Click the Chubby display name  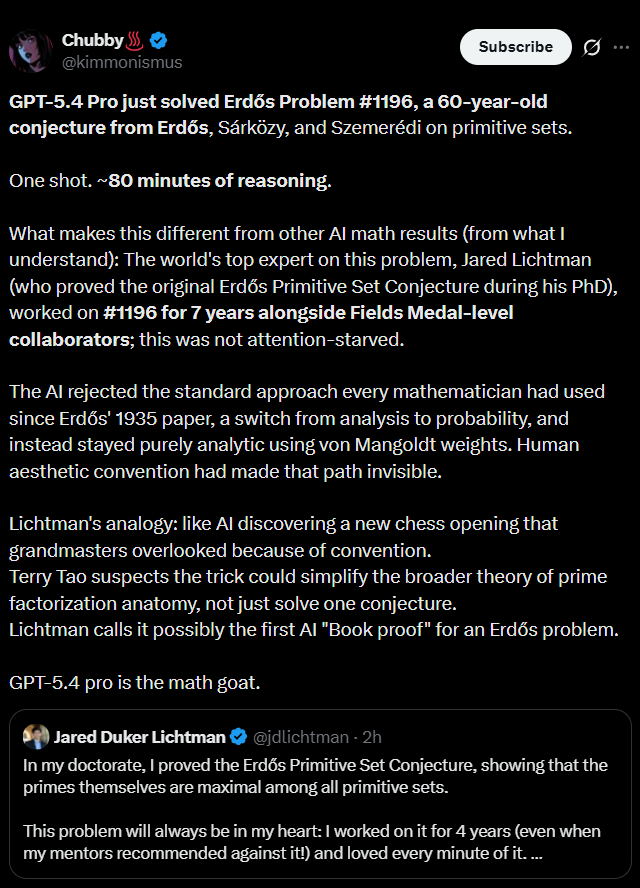[92, 41]
